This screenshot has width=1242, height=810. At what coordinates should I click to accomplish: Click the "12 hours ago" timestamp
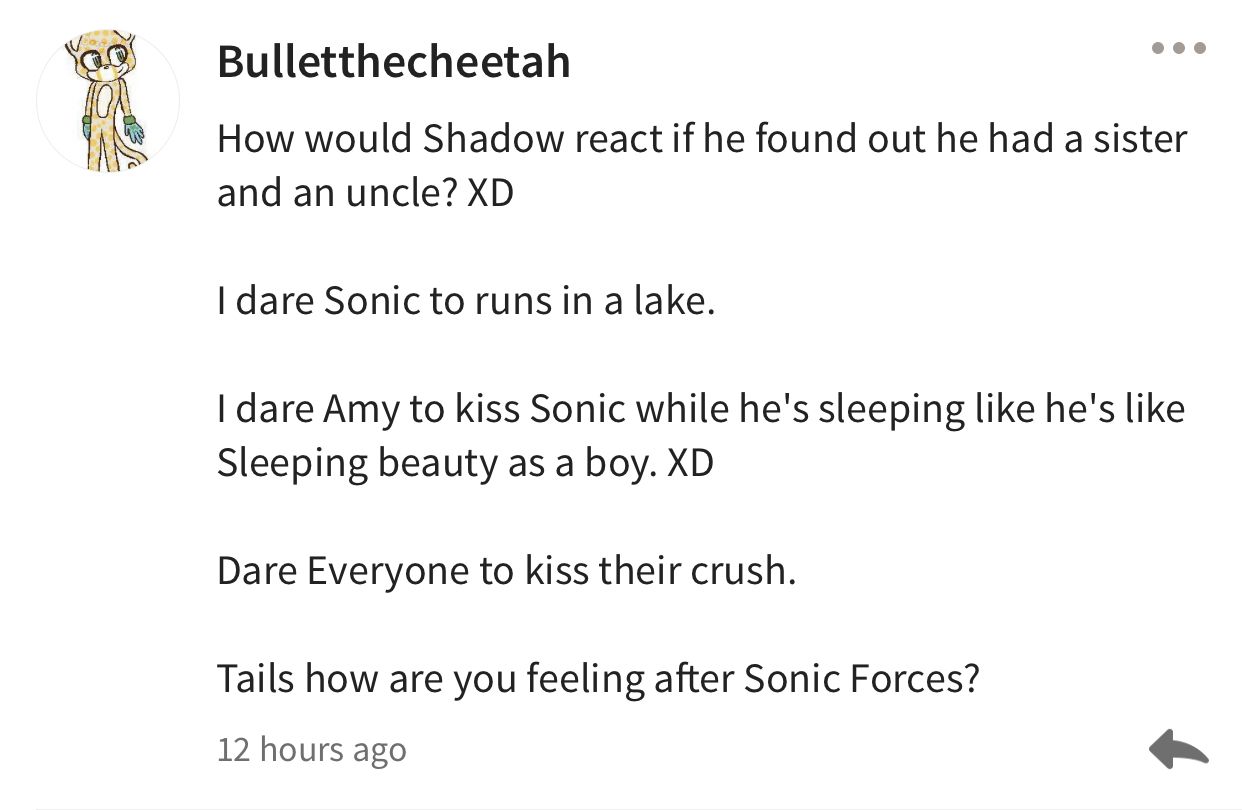311,749
